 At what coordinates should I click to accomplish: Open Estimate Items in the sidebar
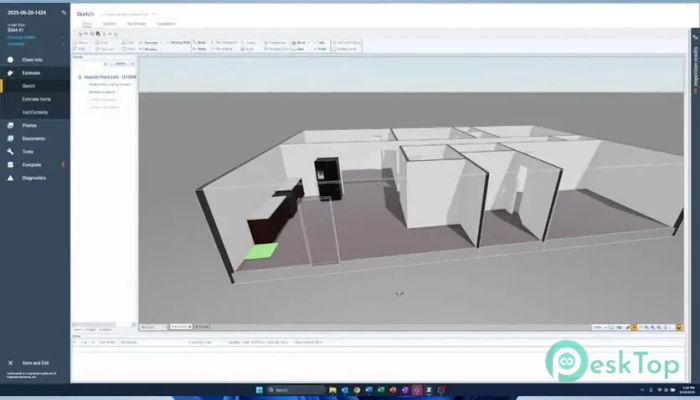[36, 99]
